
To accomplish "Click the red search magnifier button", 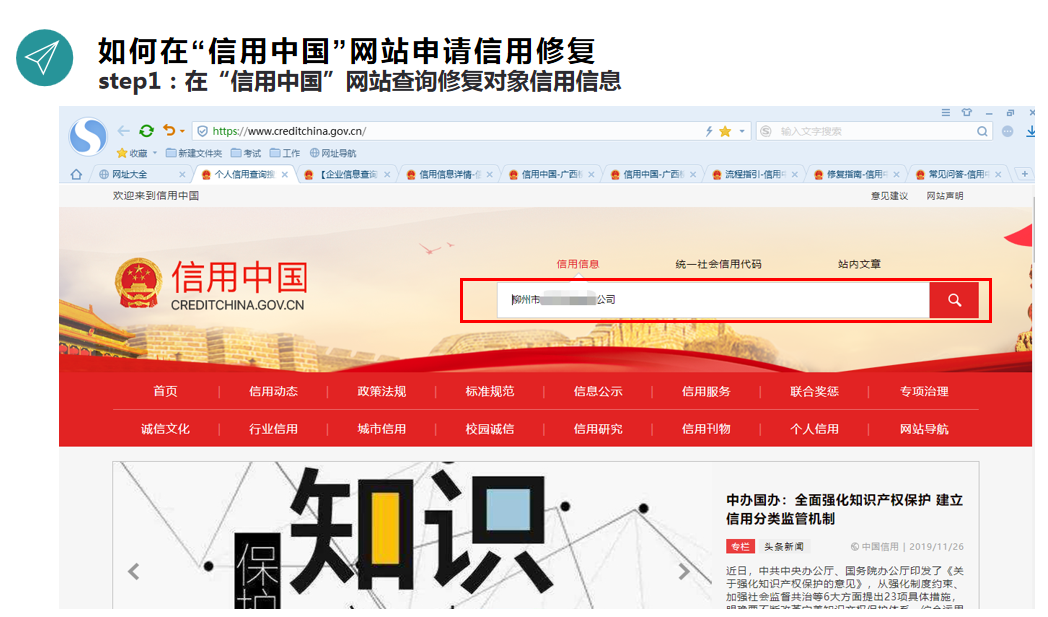I will 954,300.
